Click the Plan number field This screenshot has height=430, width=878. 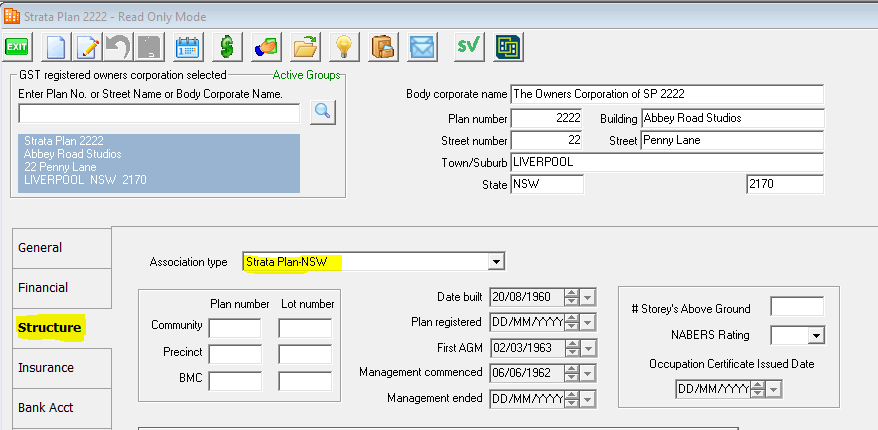pyautogui.click(x=547, y=119)
